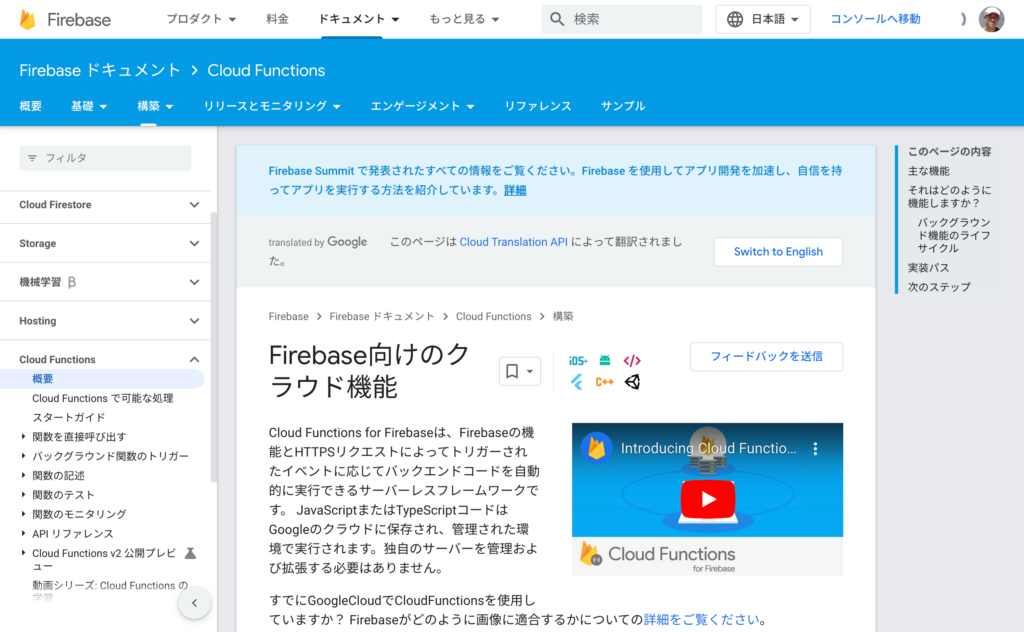Expand the Cloud Firestore sidebar section
The width and height of the screenshot is (1024, 632).
194,205
